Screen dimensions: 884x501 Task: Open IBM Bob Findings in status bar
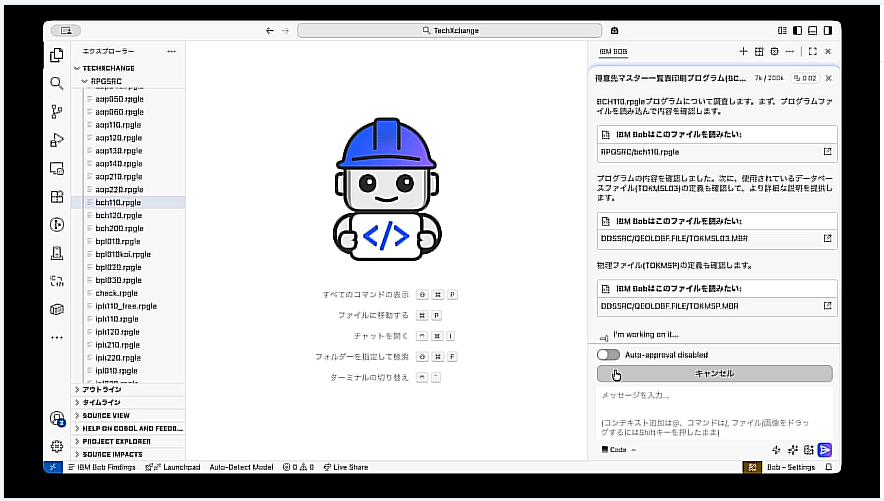pyautogui.click(x=101, y=467)
